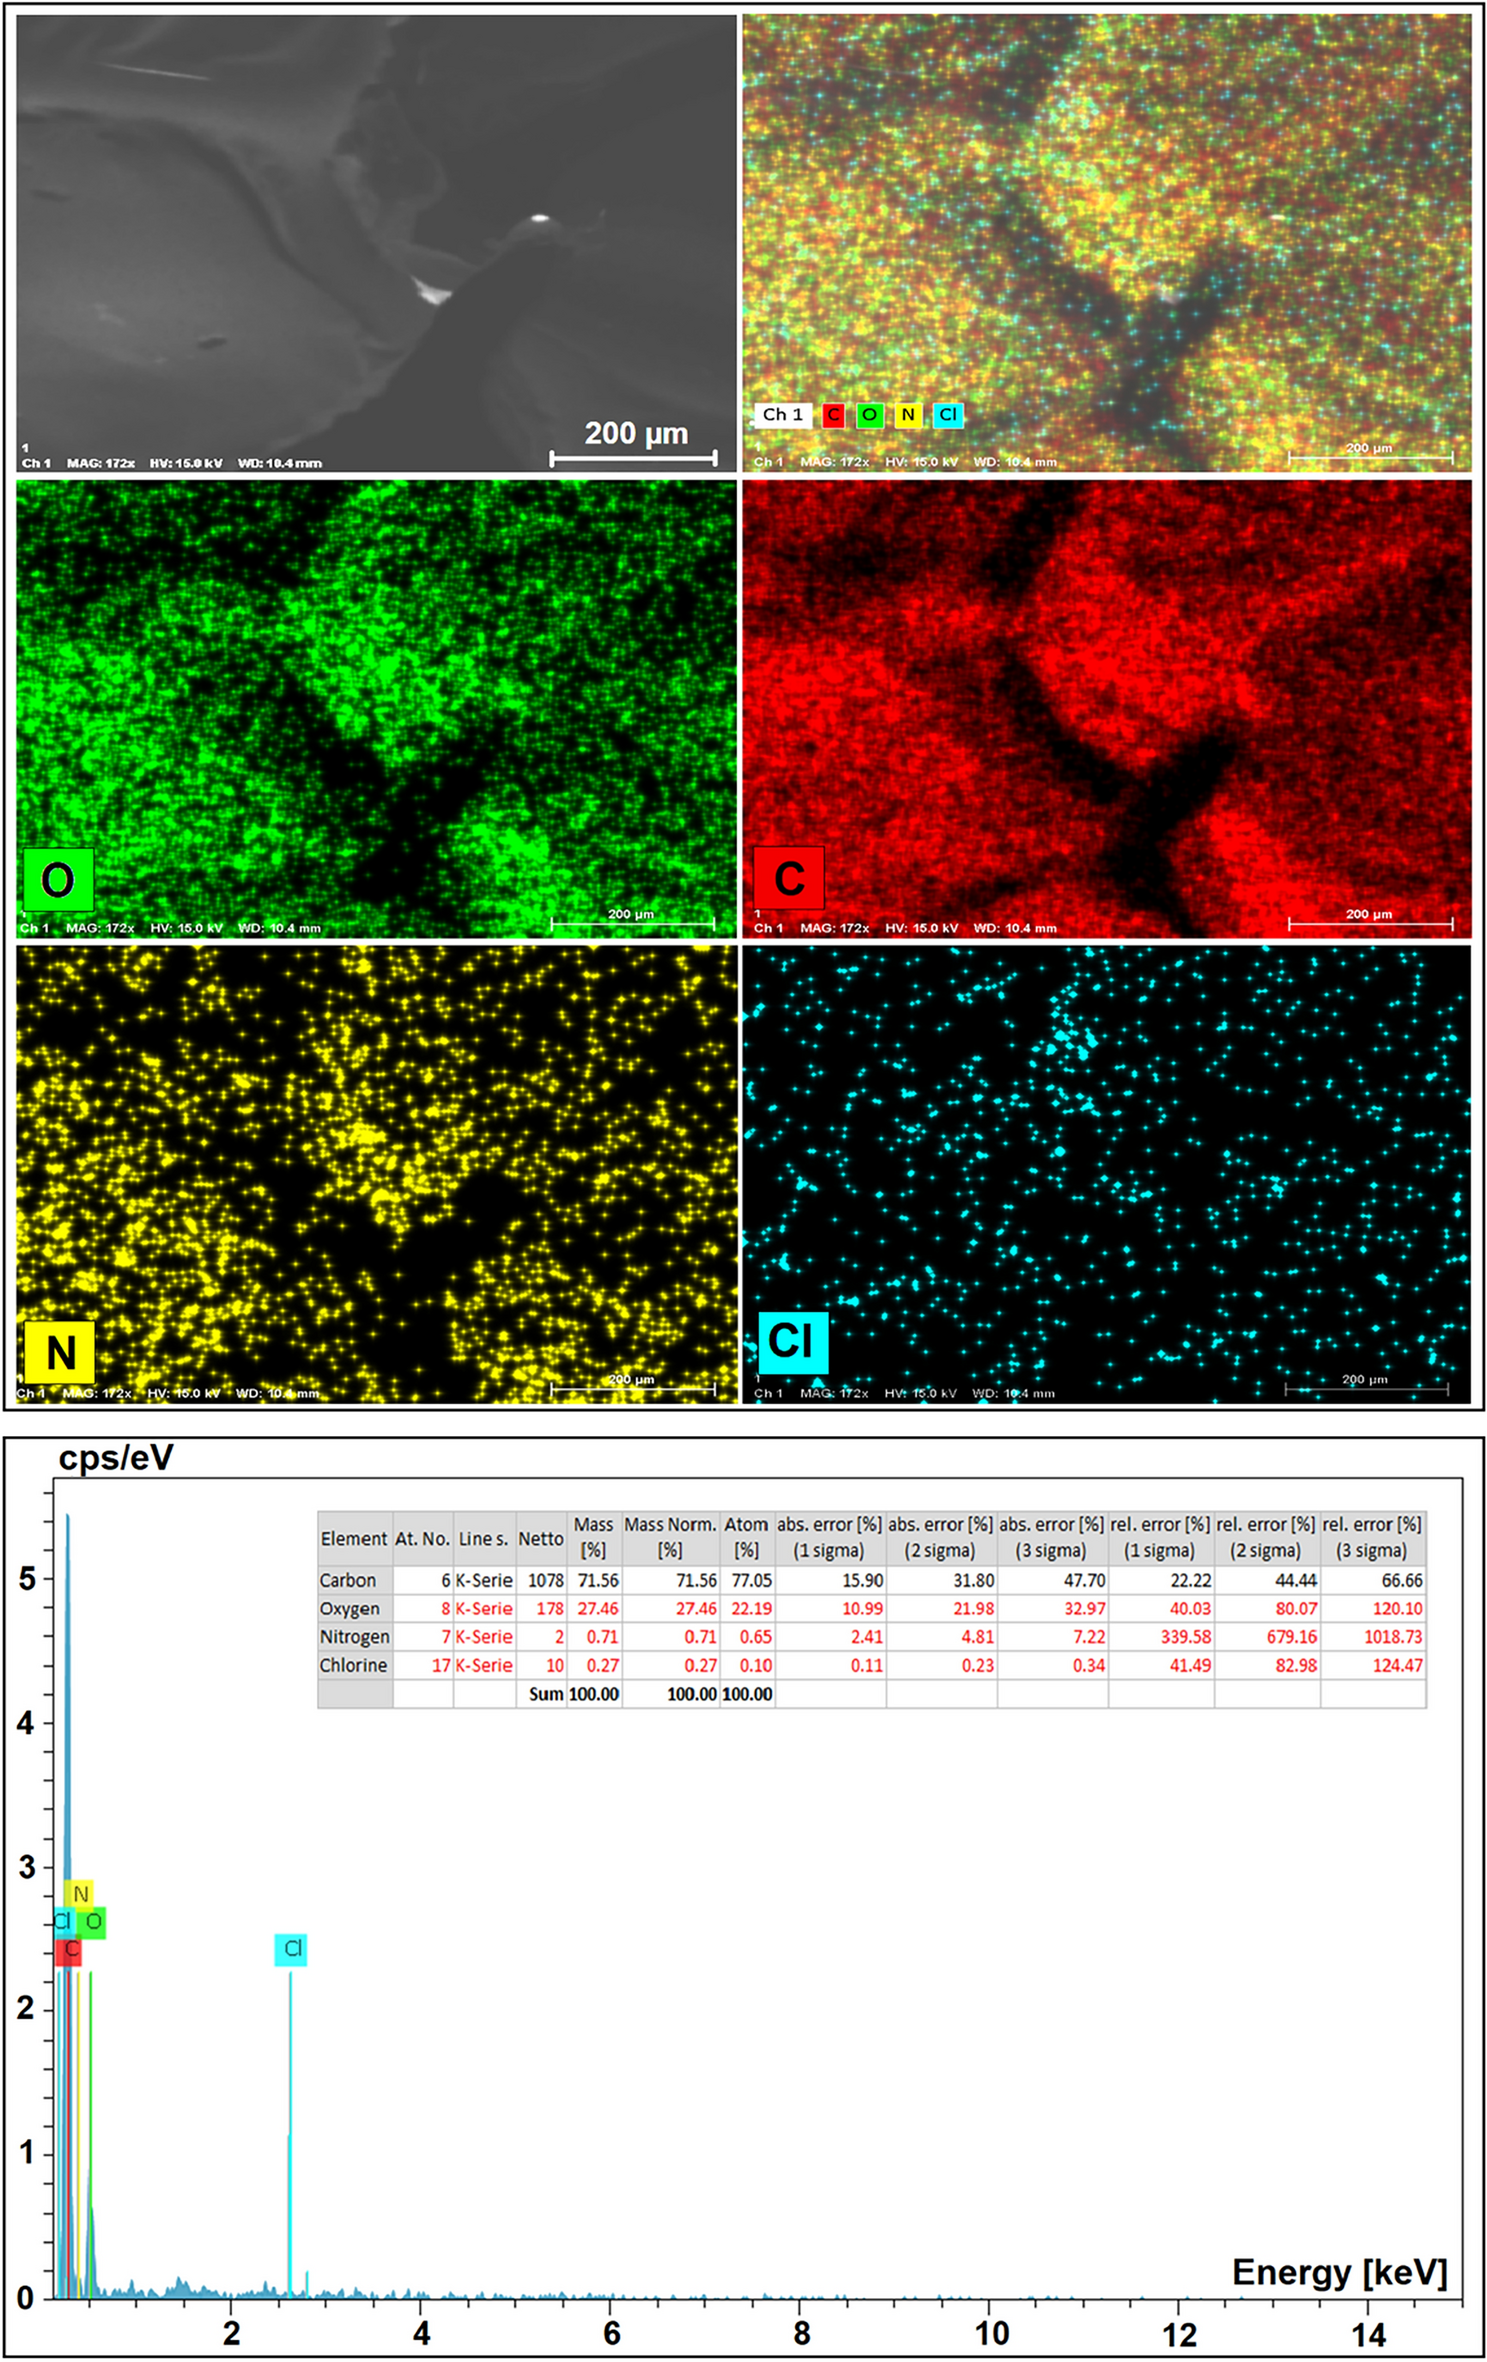This screenshot has width=1487, height=2362.
Task: Click the Cl peak marker near 2.6 keV
Action: coord(291,1948)
